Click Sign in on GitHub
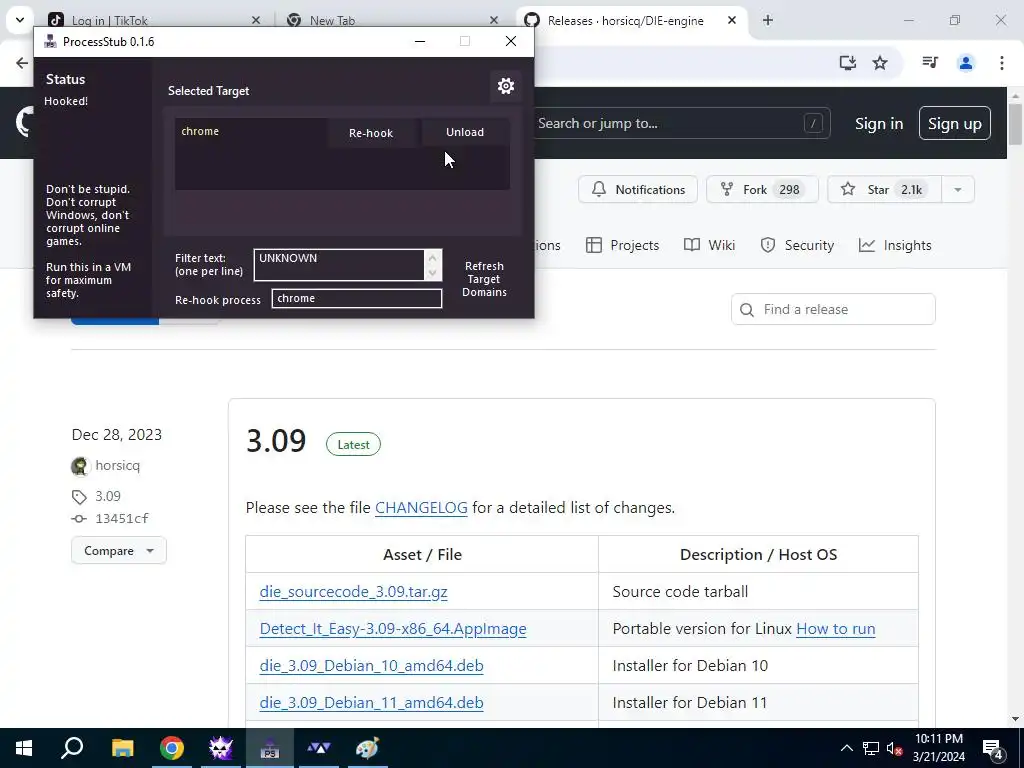The width and height of the screenshot is (1024, 768). tap(879, 123)
